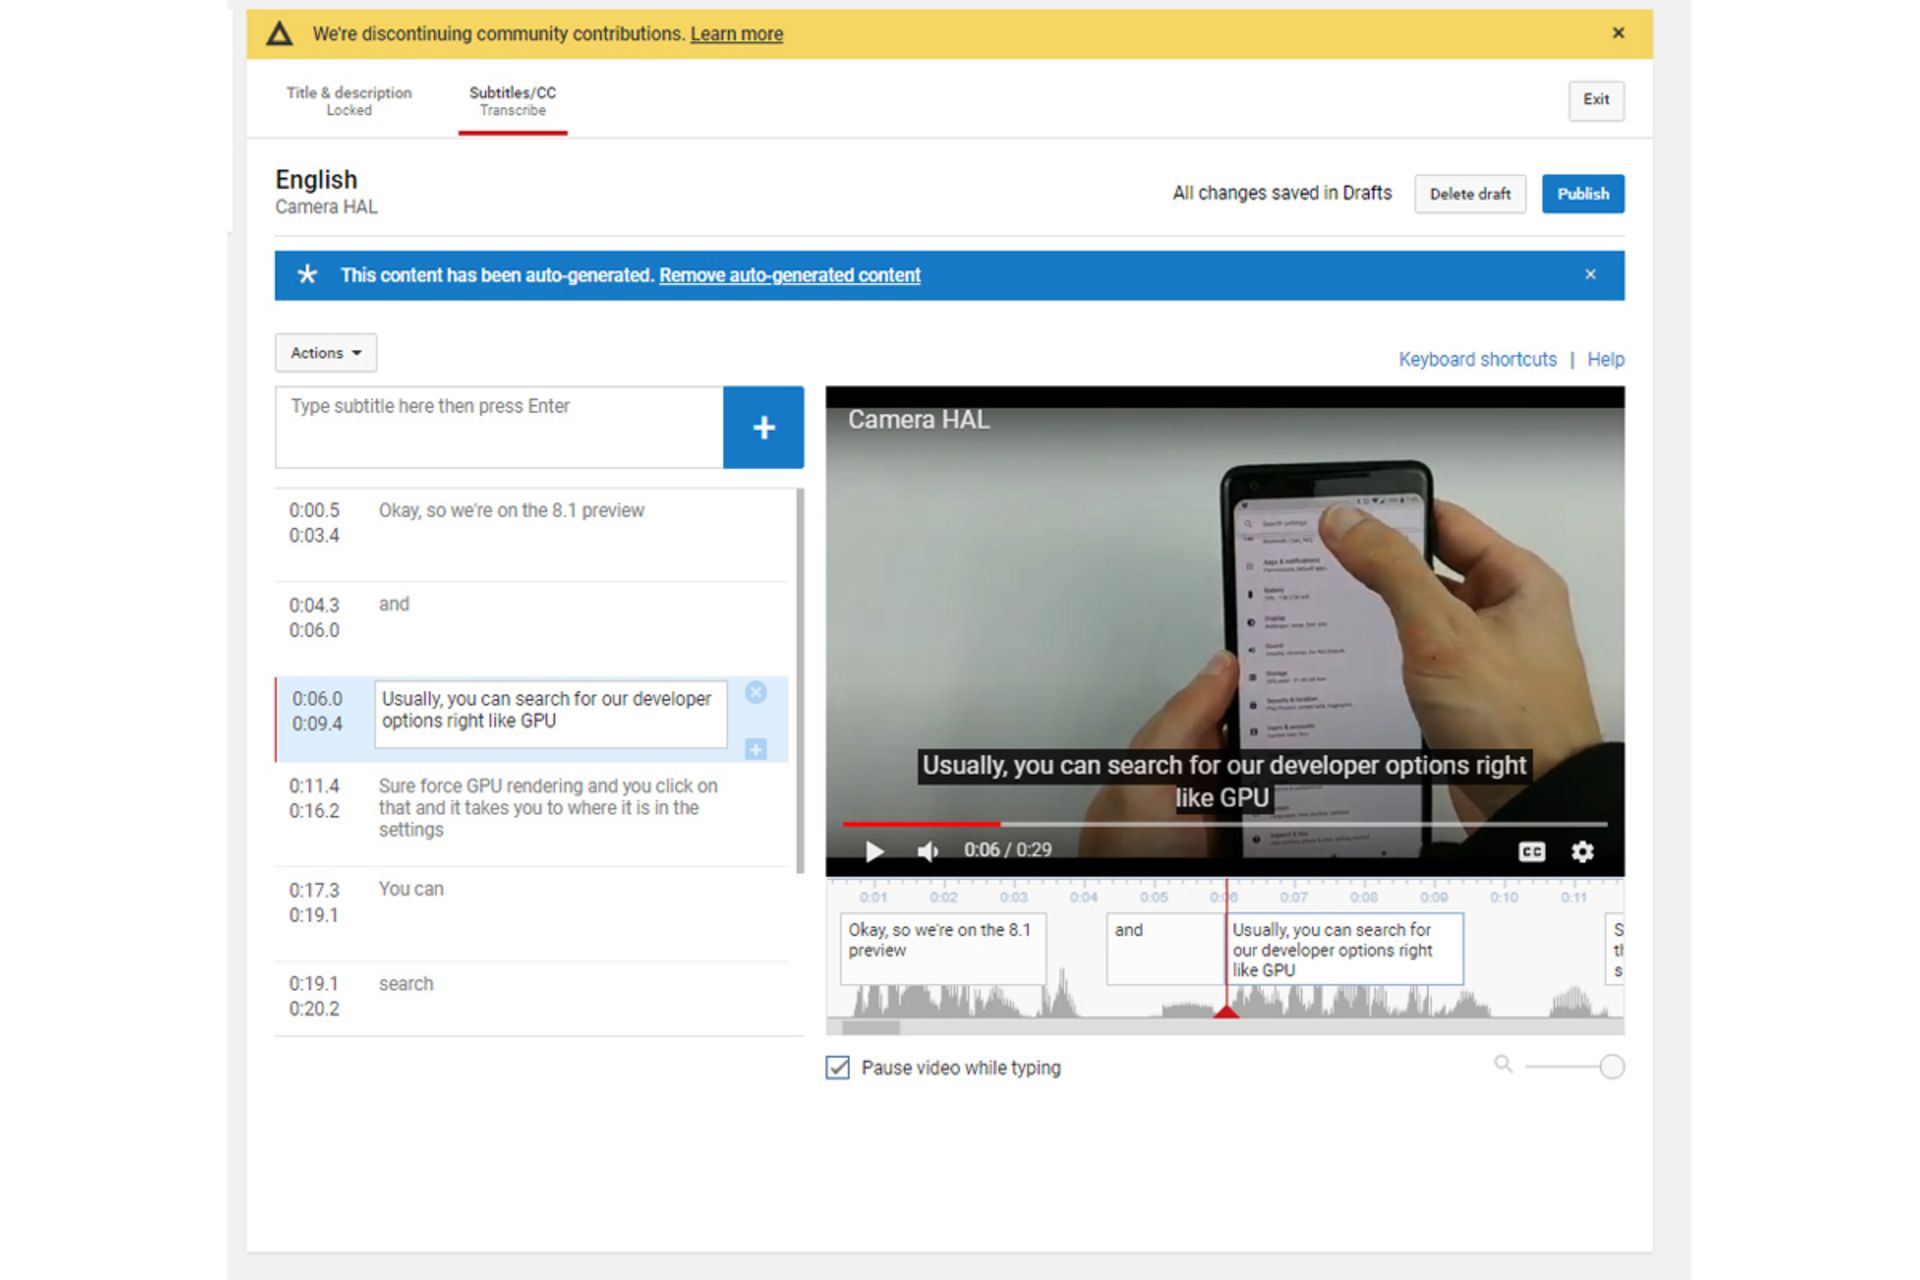This screenshot has width=1920, height=1280.
Task: Select the Subtitles/CC Transcribe tab
Action: [x=513, y=100]
